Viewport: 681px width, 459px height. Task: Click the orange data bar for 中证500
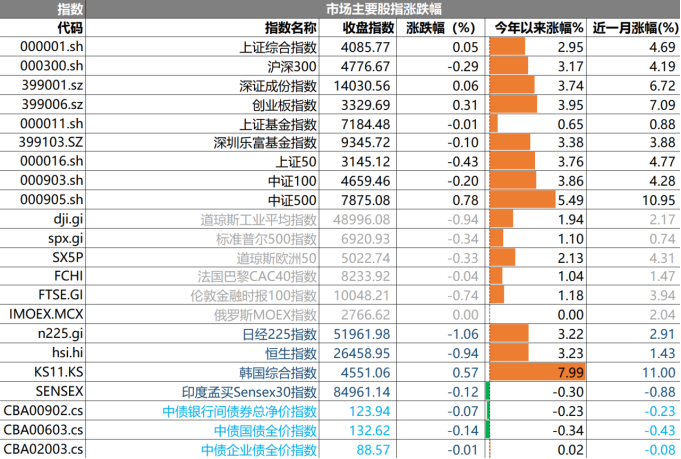point(522,198)
